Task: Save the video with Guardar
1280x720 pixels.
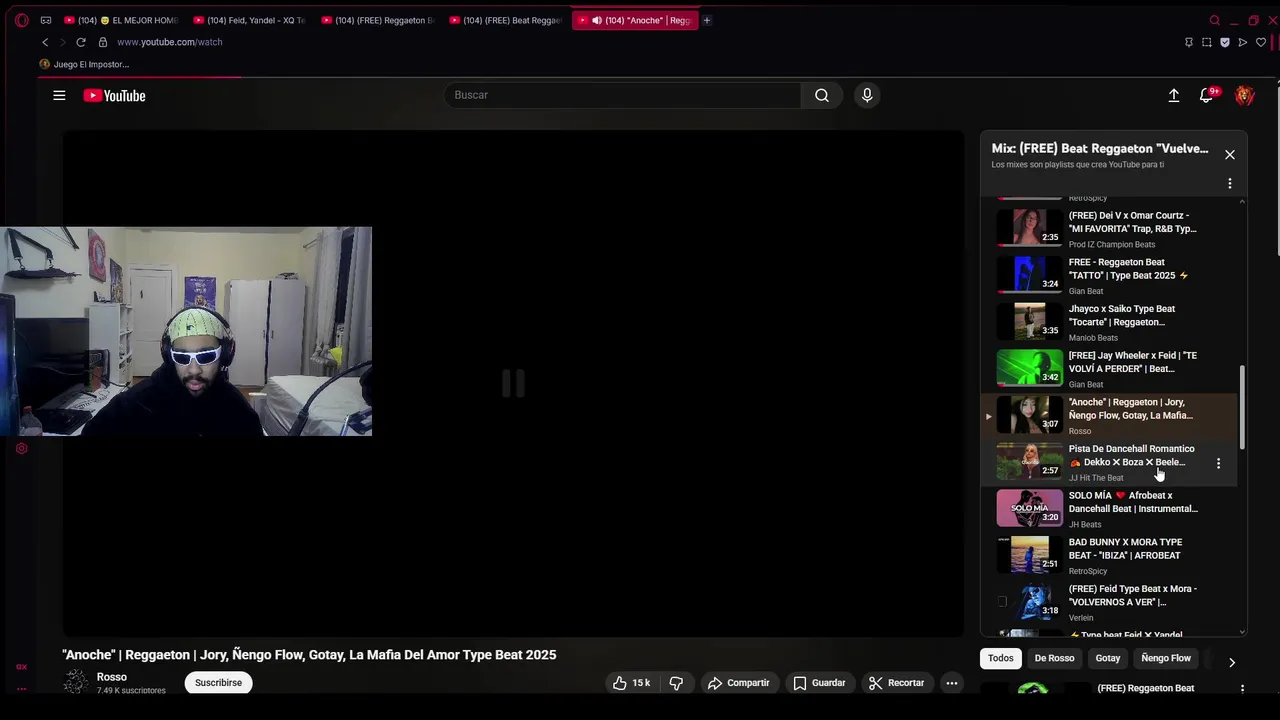Action: (819, 683)
